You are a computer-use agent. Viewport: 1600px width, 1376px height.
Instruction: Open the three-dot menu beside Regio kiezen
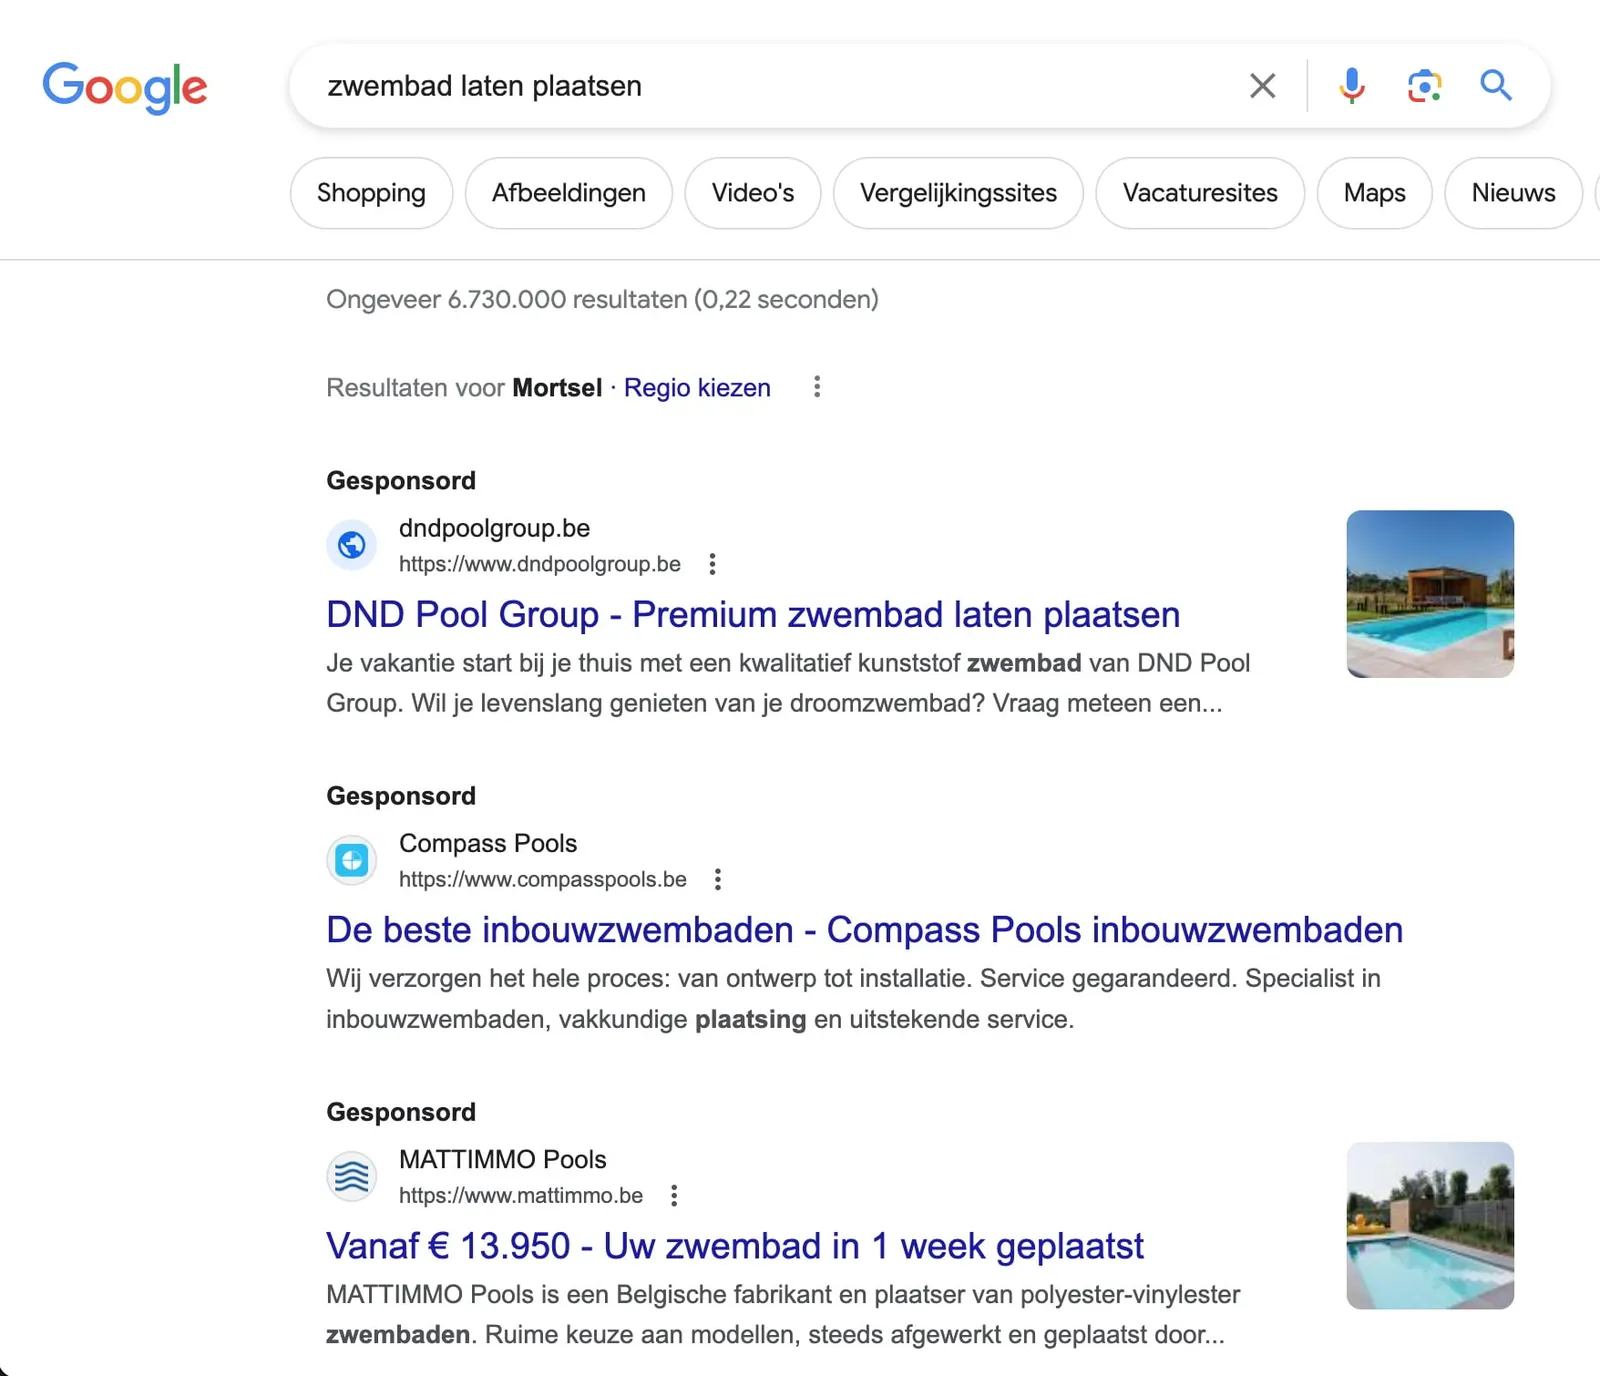point(817,387)
